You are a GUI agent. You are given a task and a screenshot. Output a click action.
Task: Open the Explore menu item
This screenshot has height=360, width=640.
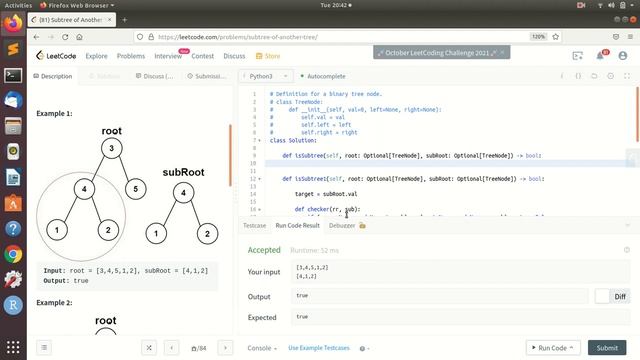[96, 56]
